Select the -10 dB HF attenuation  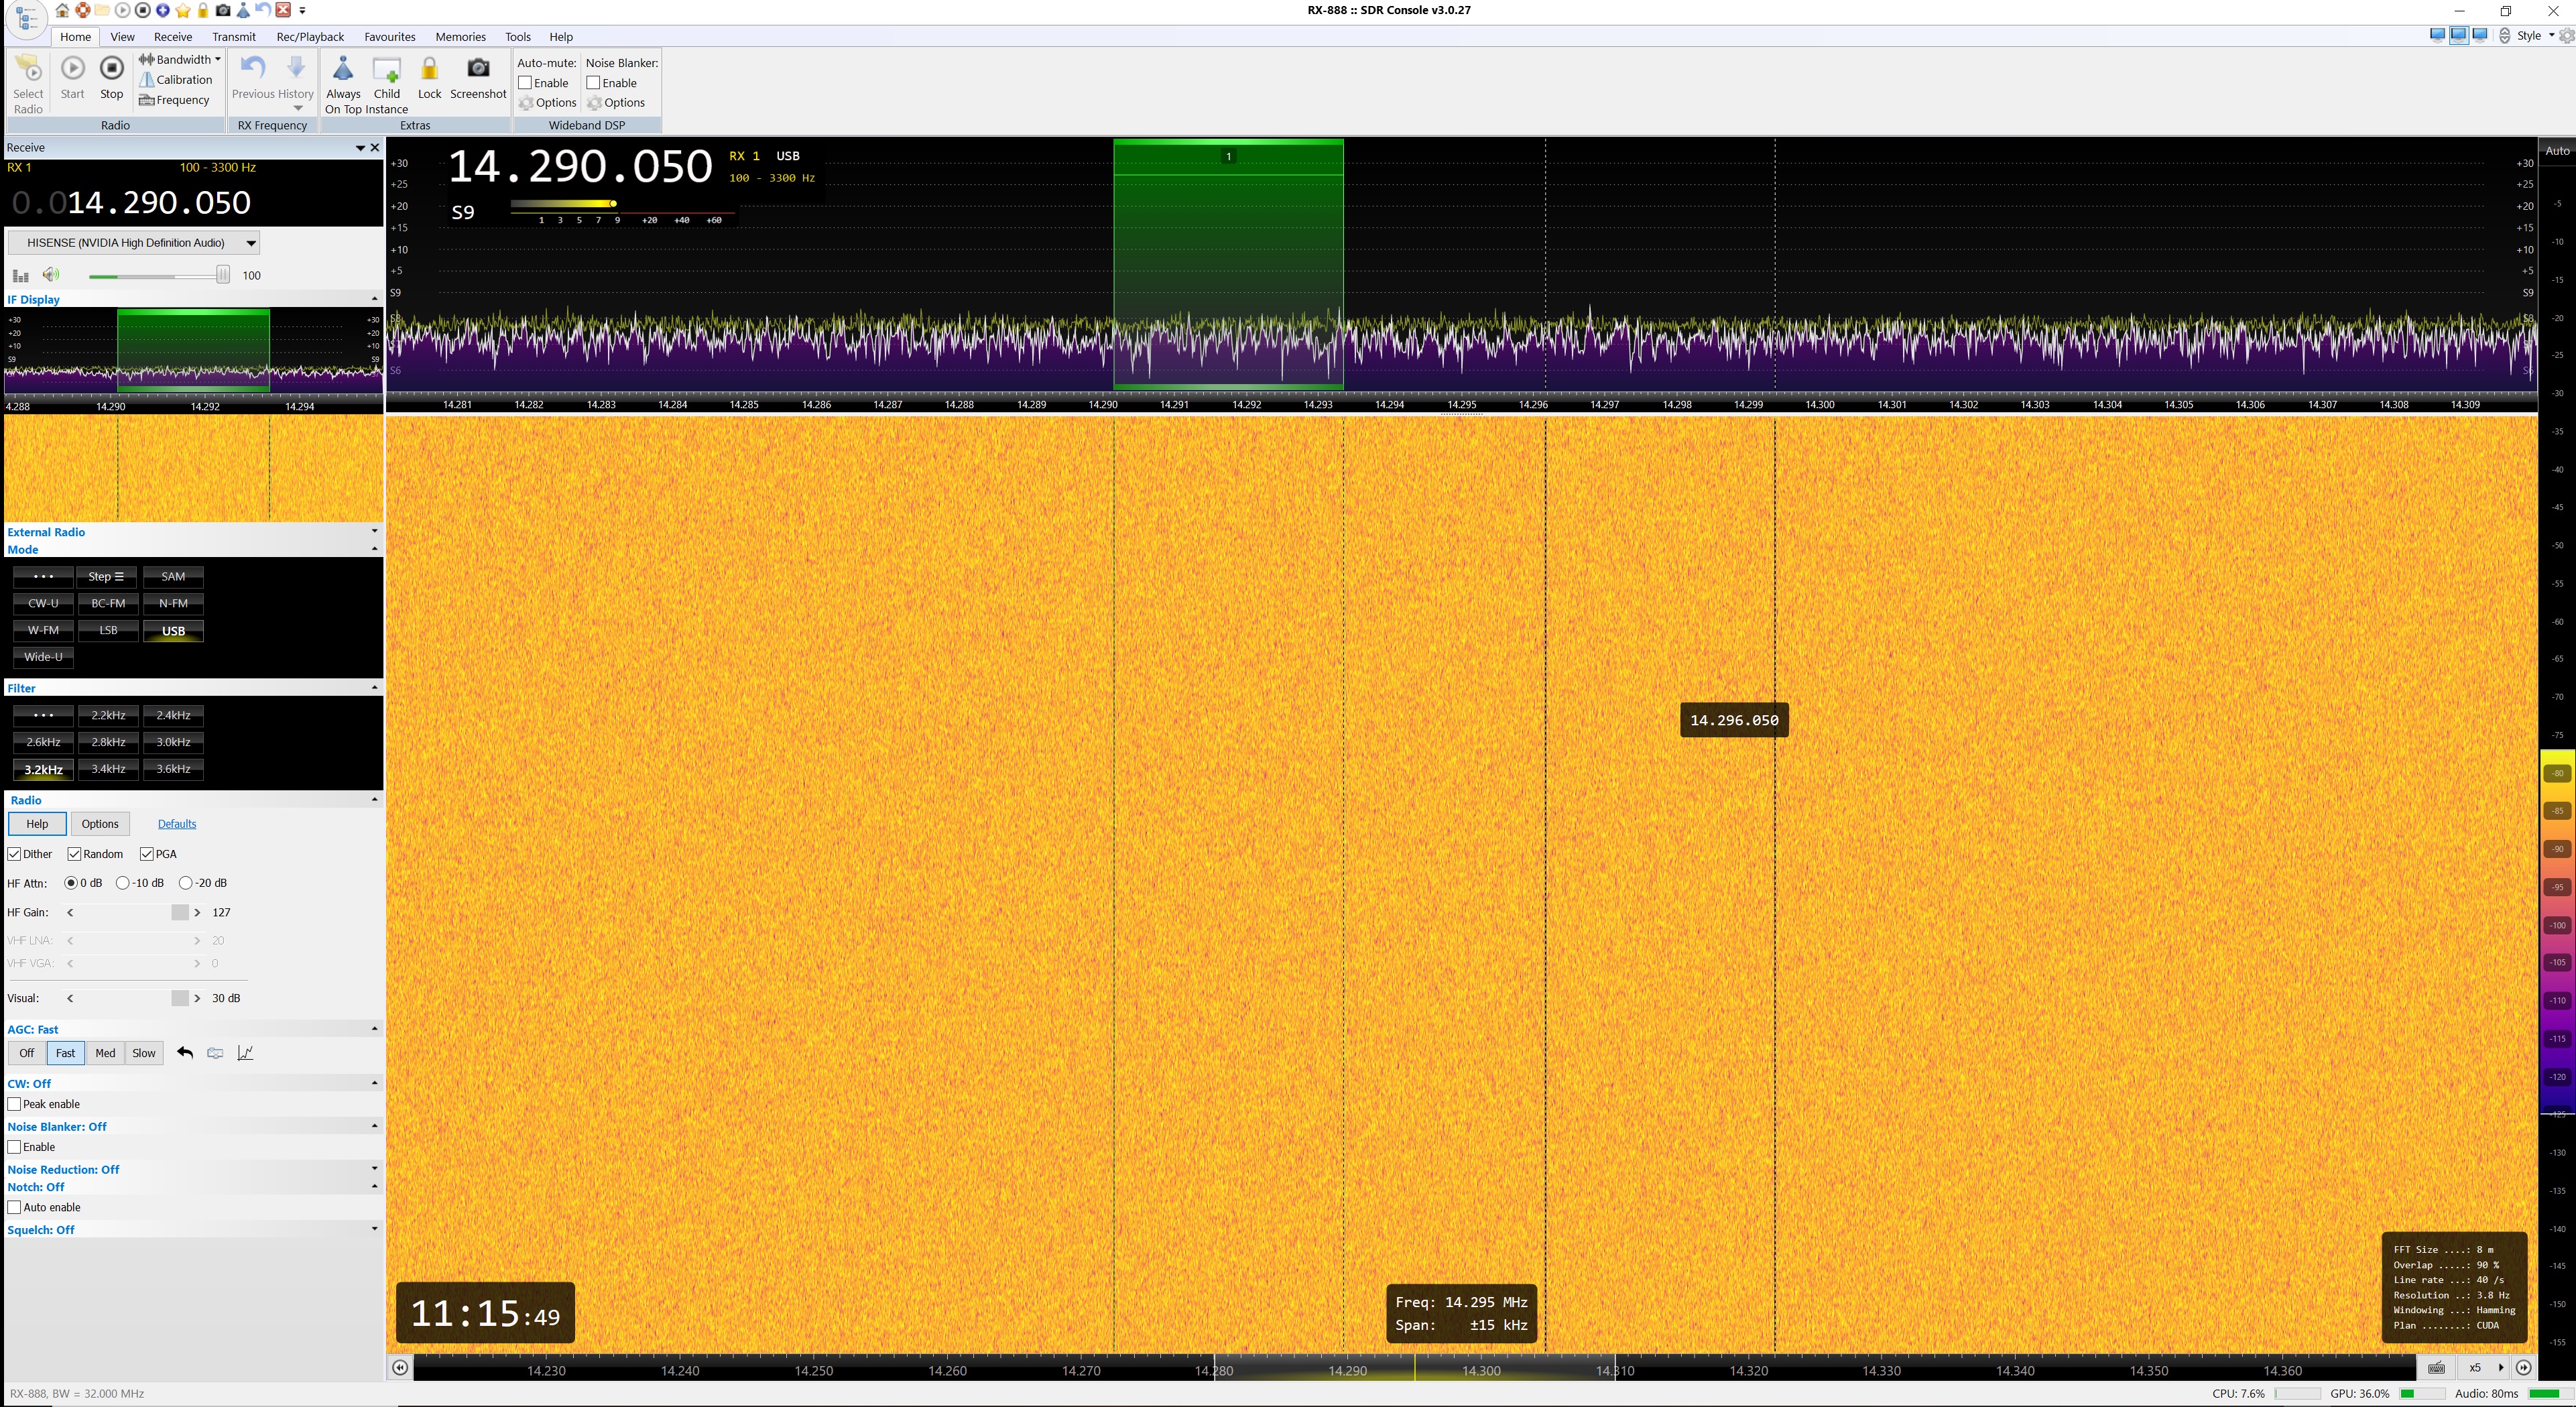click(x=123, y=883)
